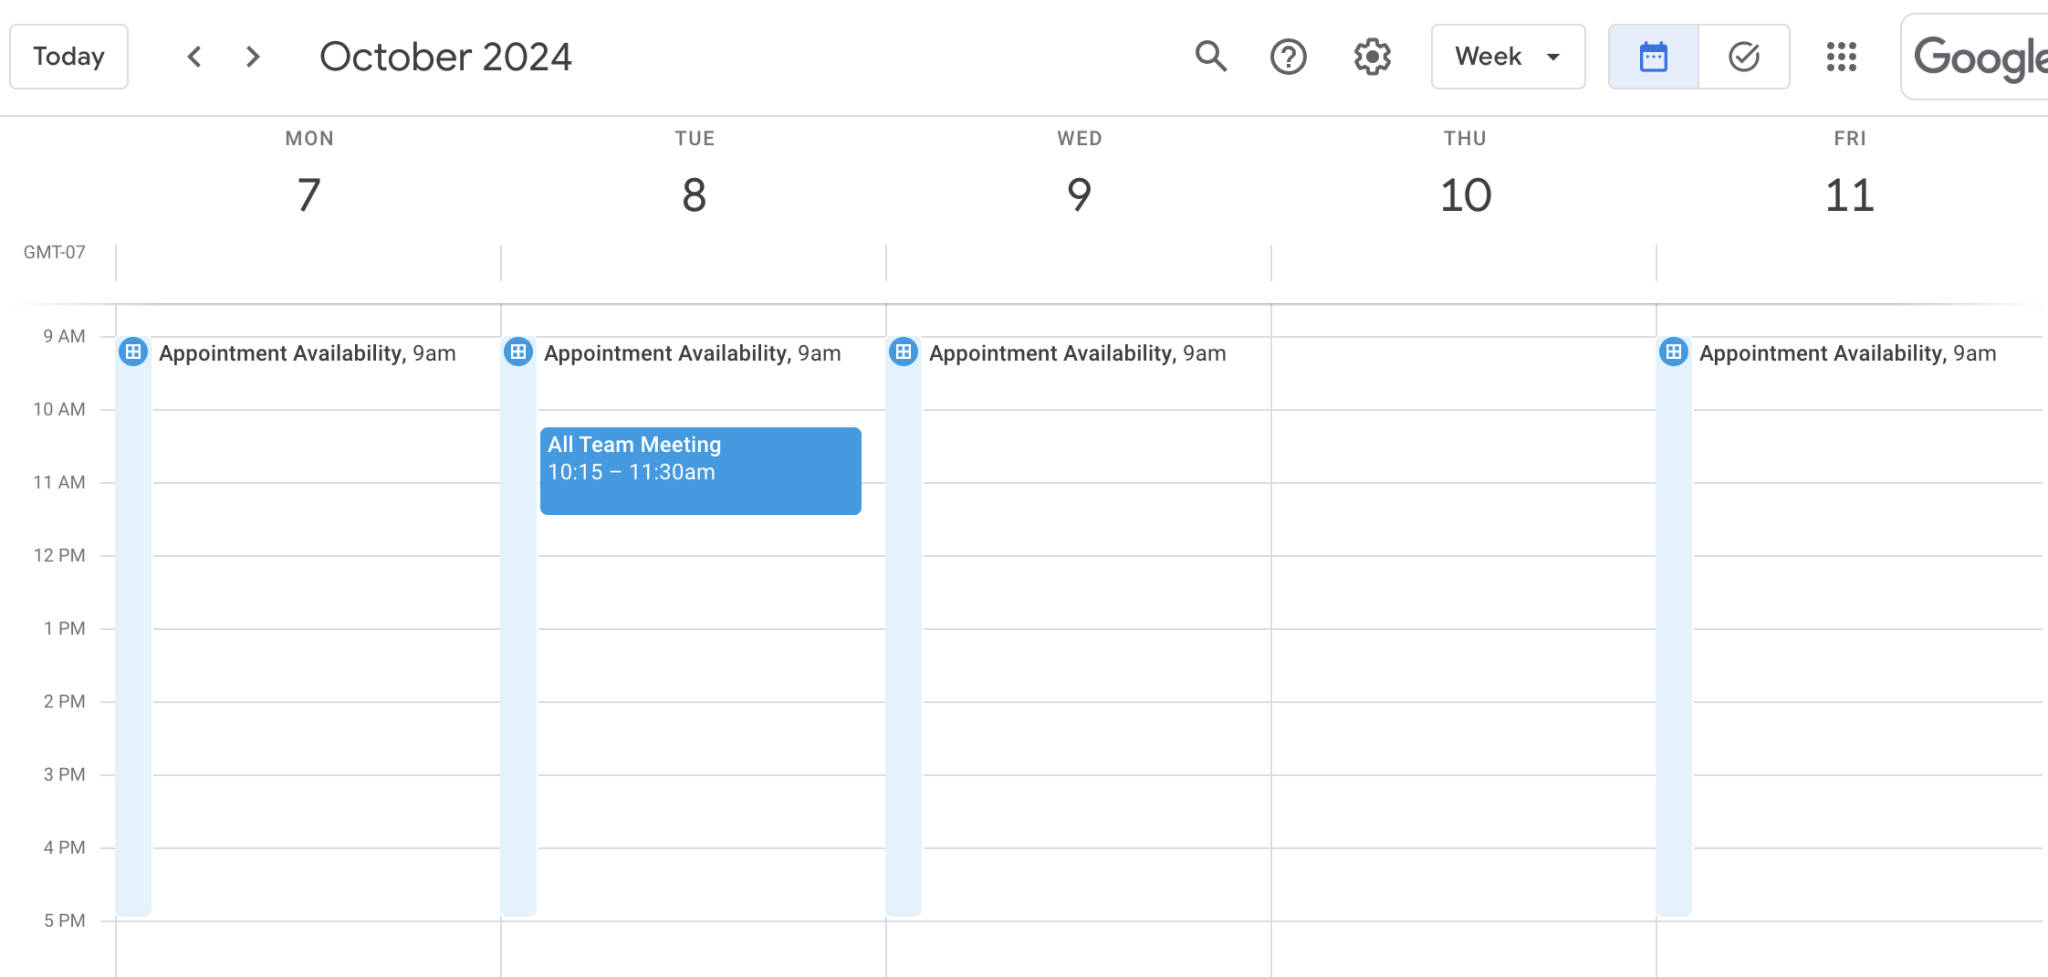
Task: Click the Today button
Action: tap(68, 57)
